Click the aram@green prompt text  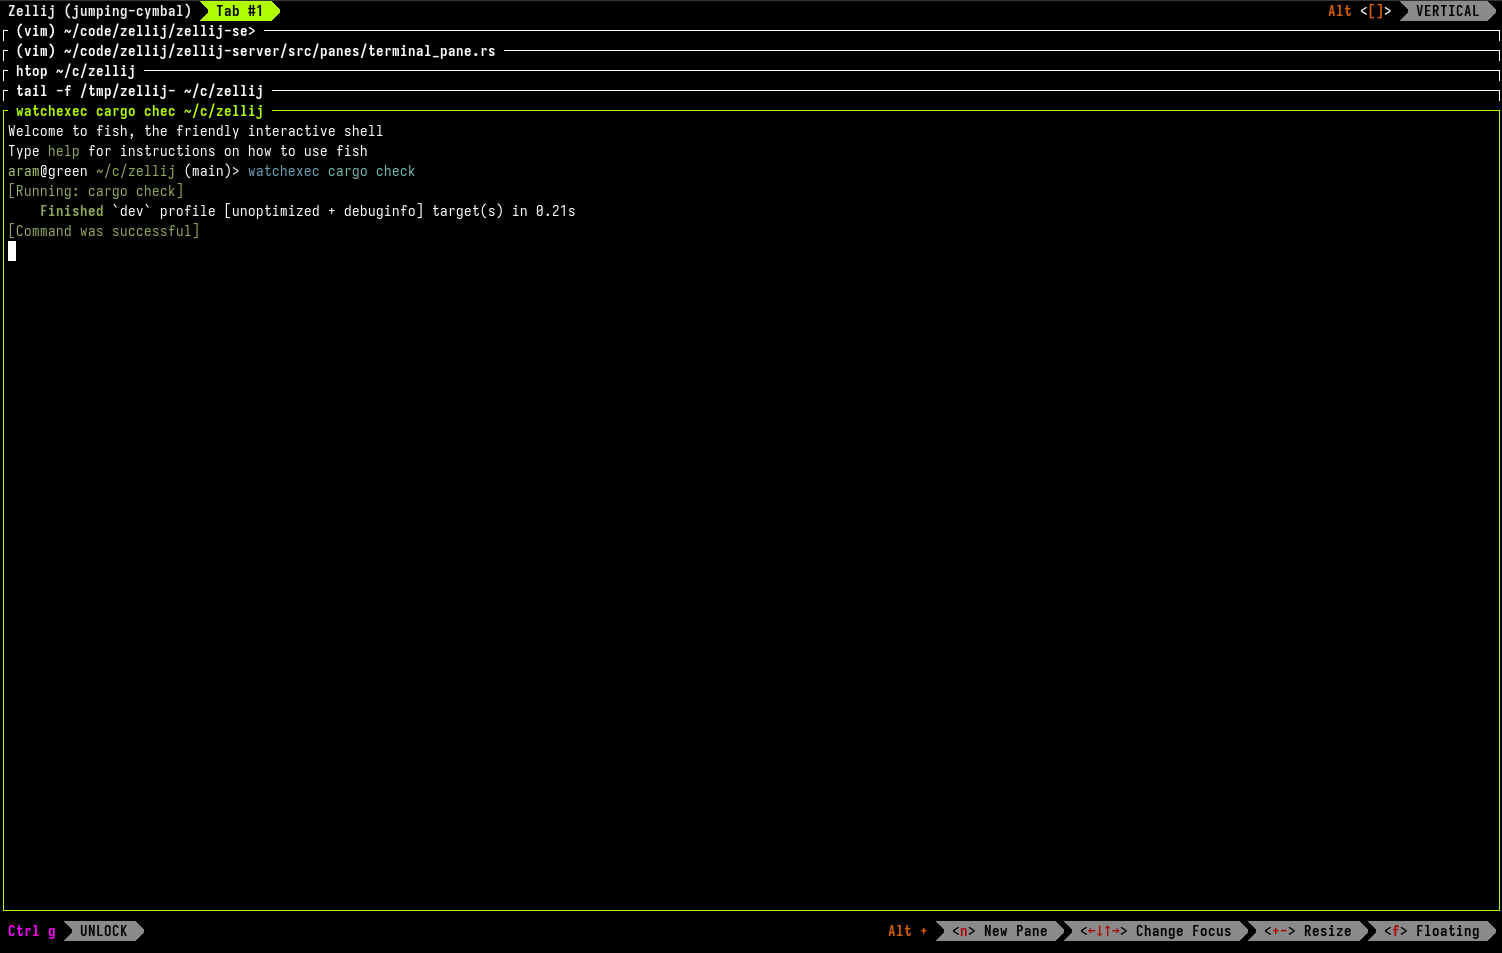[48, 171]
